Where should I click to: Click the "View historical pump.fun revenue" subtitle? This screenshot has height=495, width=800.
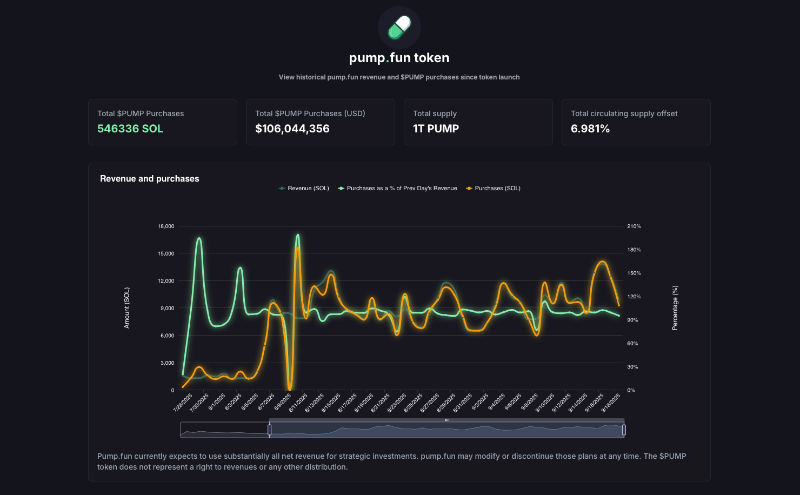[399, 77]
